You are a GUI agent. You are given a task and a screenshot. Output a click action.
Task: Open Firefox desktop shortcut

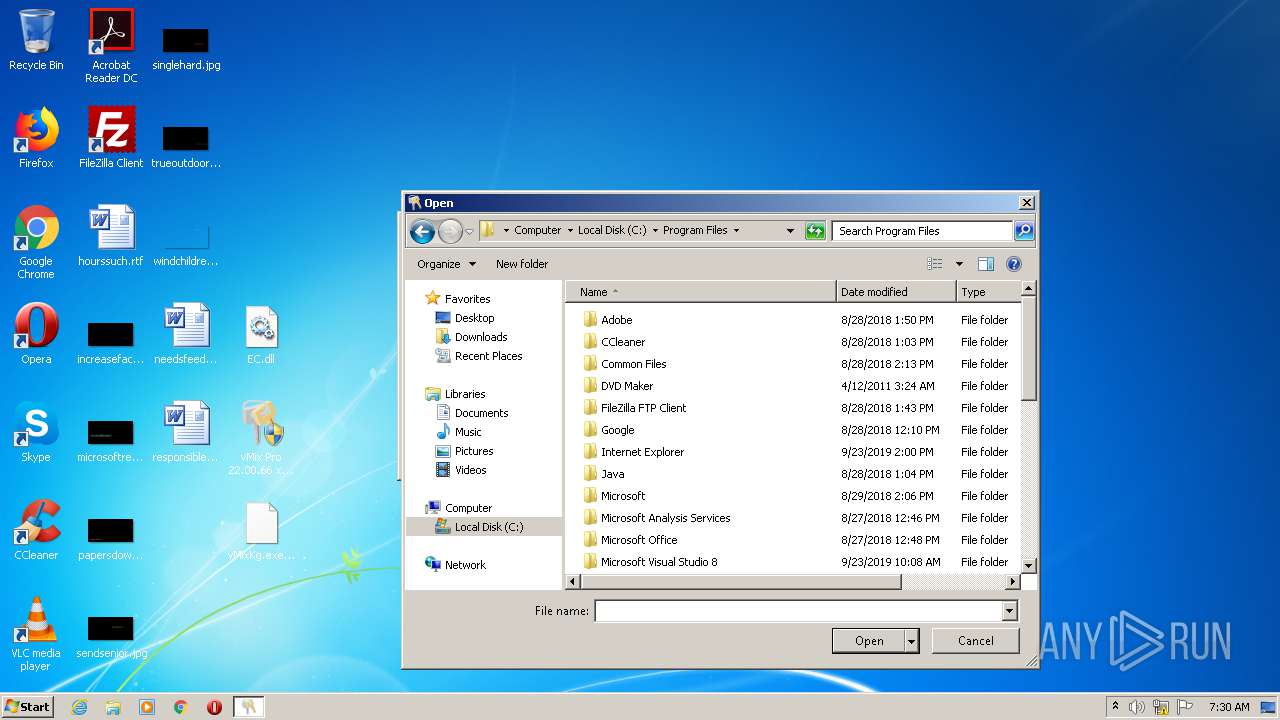click(x=36, y=138)
